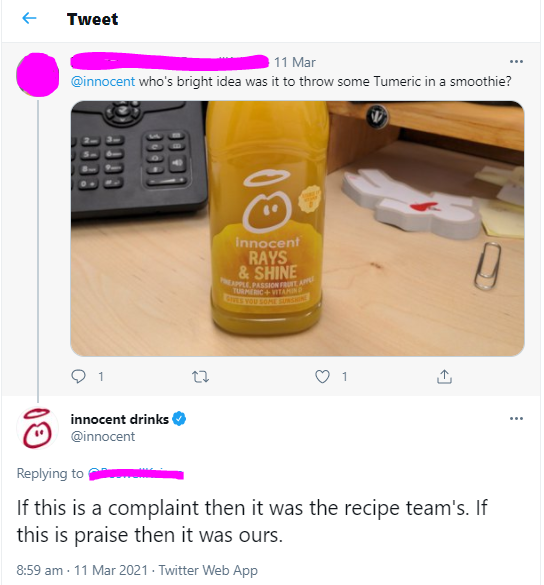Retweet the turmeric smoothie tweet
Screen dimensions: 544x585
200,377
